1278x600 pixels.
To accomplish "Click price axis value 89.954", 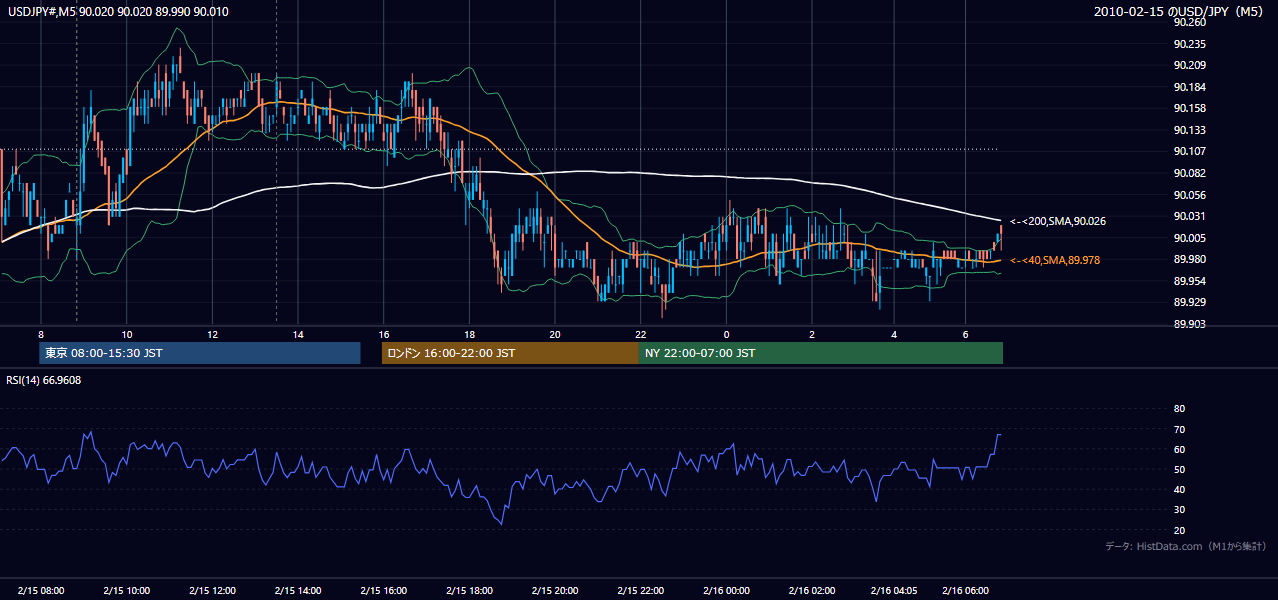I will tap(1189, 281).
